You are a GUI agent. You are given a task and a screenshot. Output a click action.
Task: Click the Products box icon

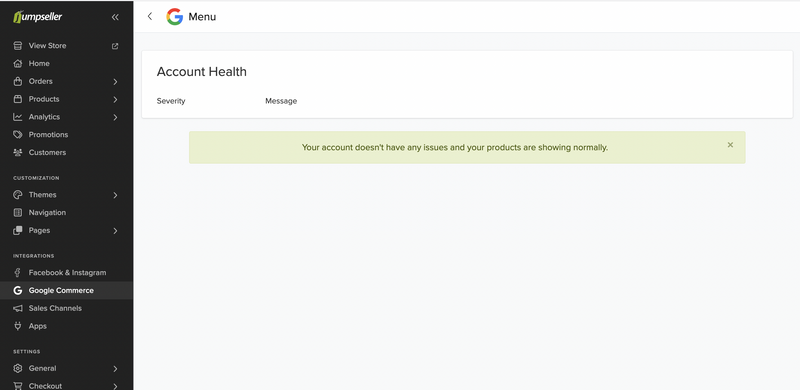tap(18, 99)
